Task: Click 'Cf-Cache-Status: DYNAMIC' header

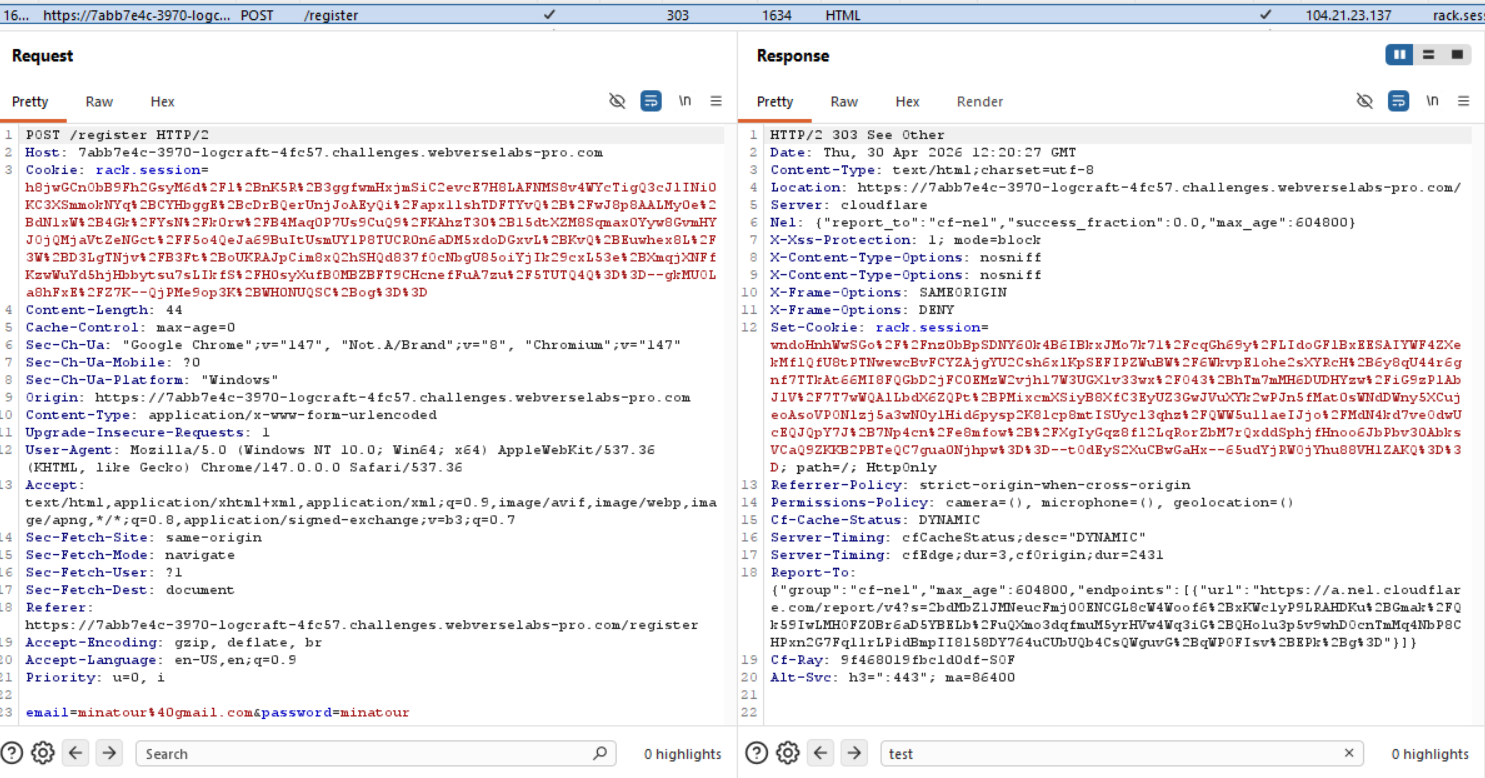Action: tap(874, 520)
